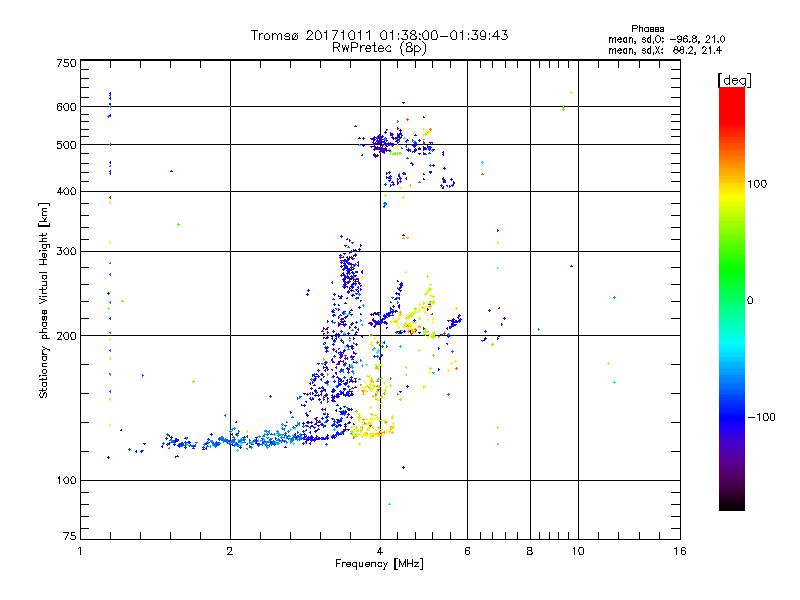Click the y-axis tick label '600'

click(66, 107)
